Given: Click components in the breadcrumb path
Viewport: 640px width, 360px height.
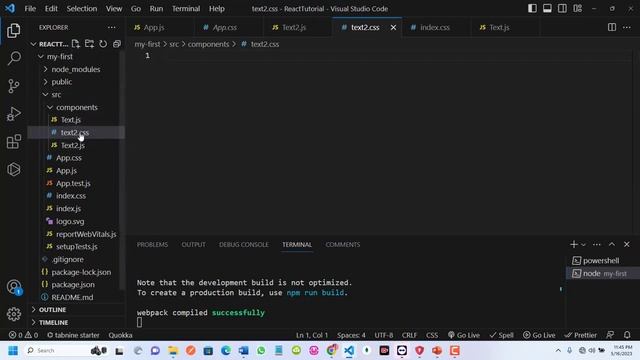Looking at the screenshot, I should 208,44.
